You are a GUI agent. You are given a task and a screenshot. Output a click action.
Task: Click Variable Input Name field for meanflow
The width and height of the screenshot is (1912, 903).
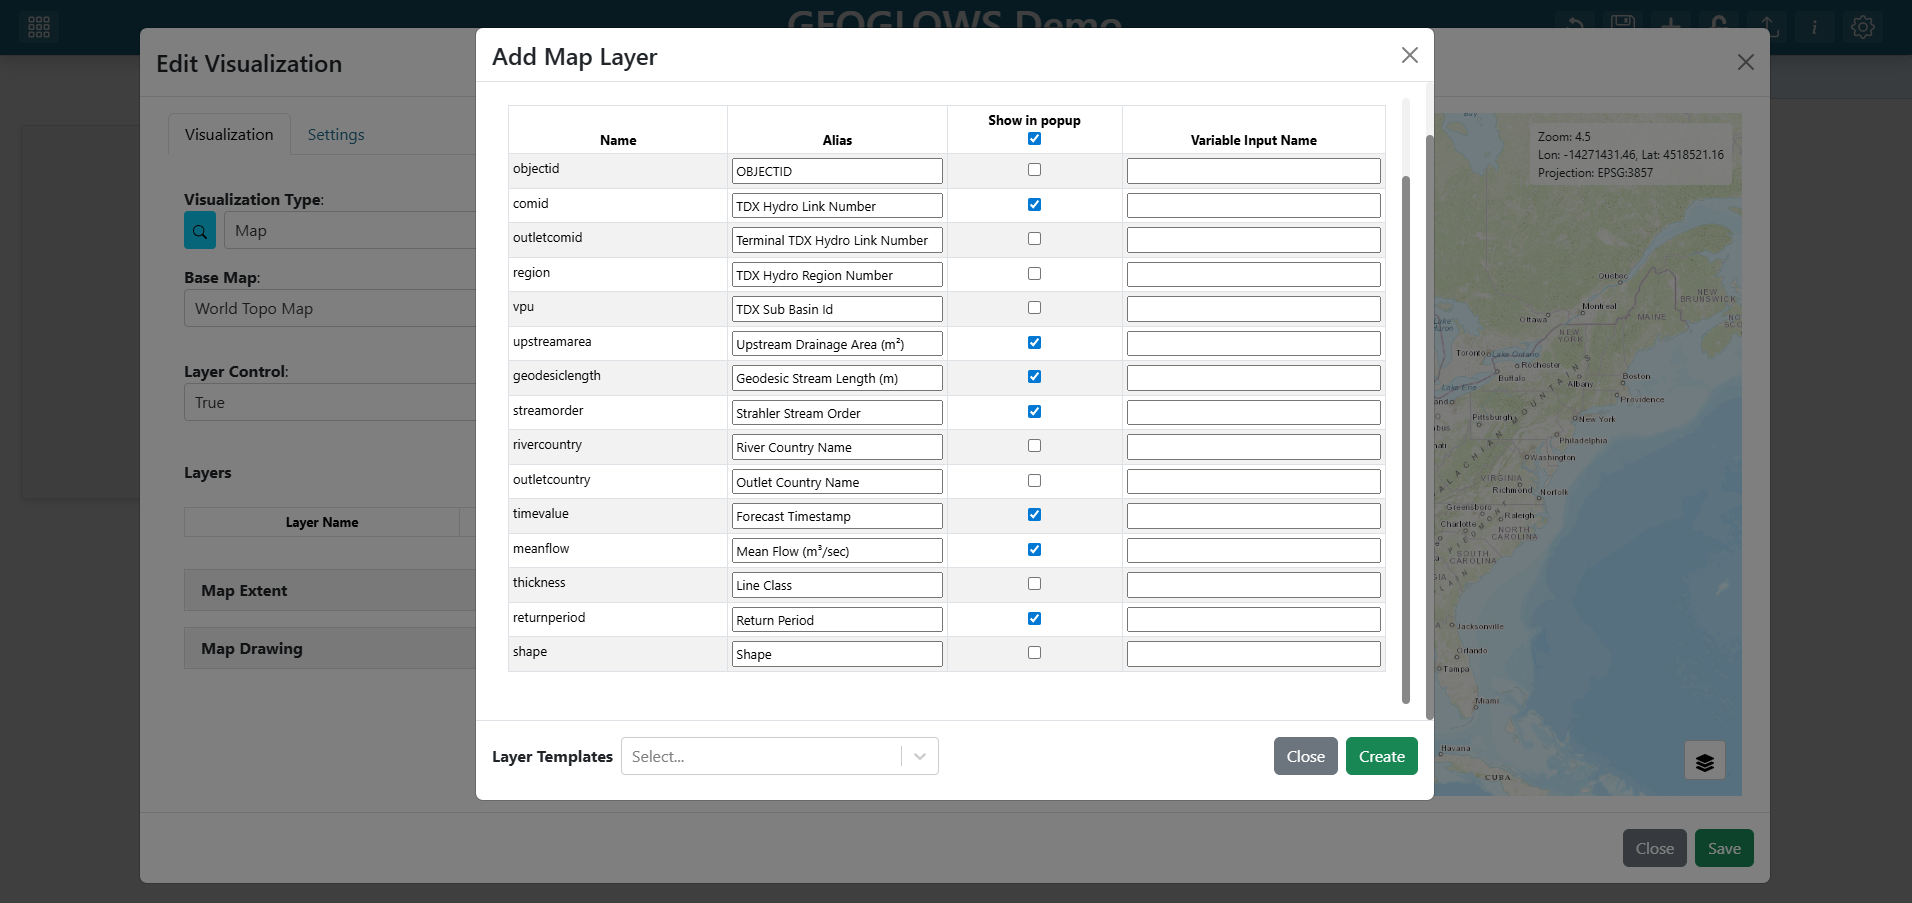tap(1253, 551)
